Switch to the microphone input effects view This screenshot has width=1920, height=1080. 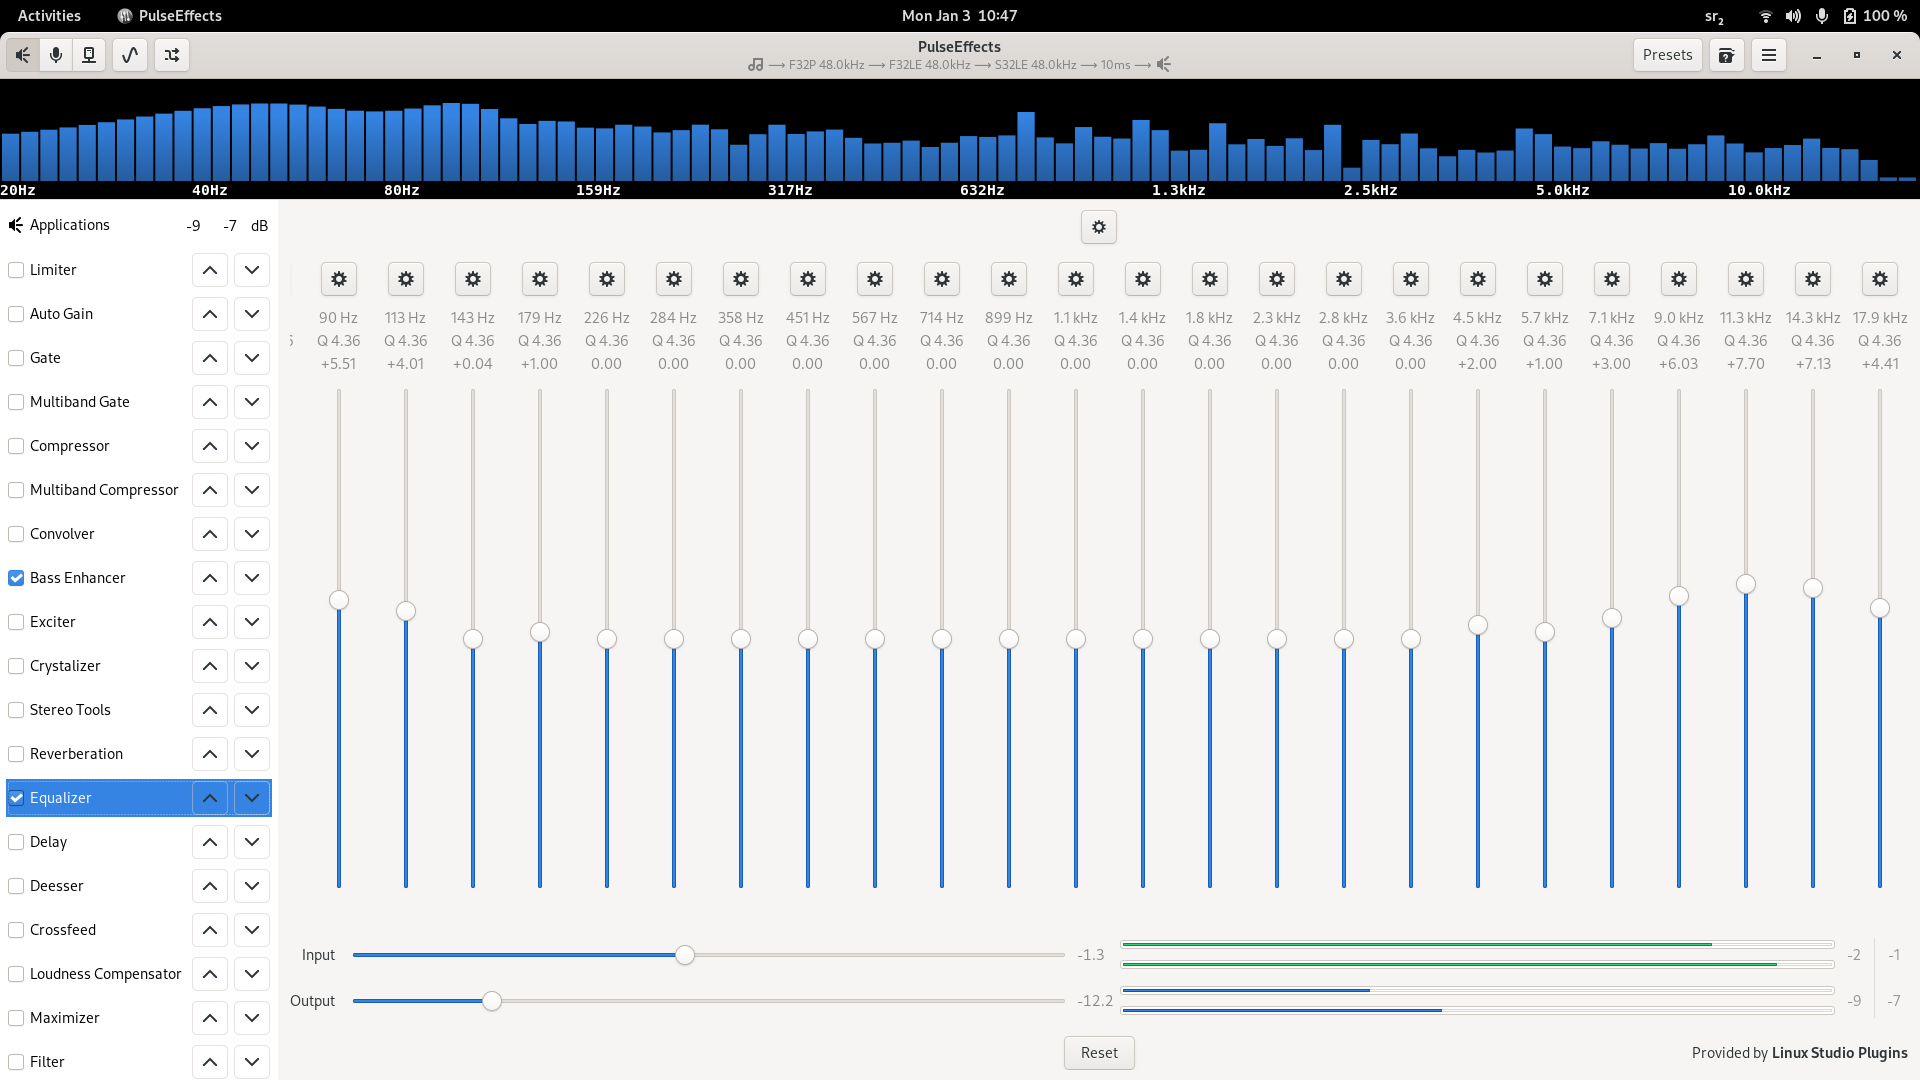56,55
